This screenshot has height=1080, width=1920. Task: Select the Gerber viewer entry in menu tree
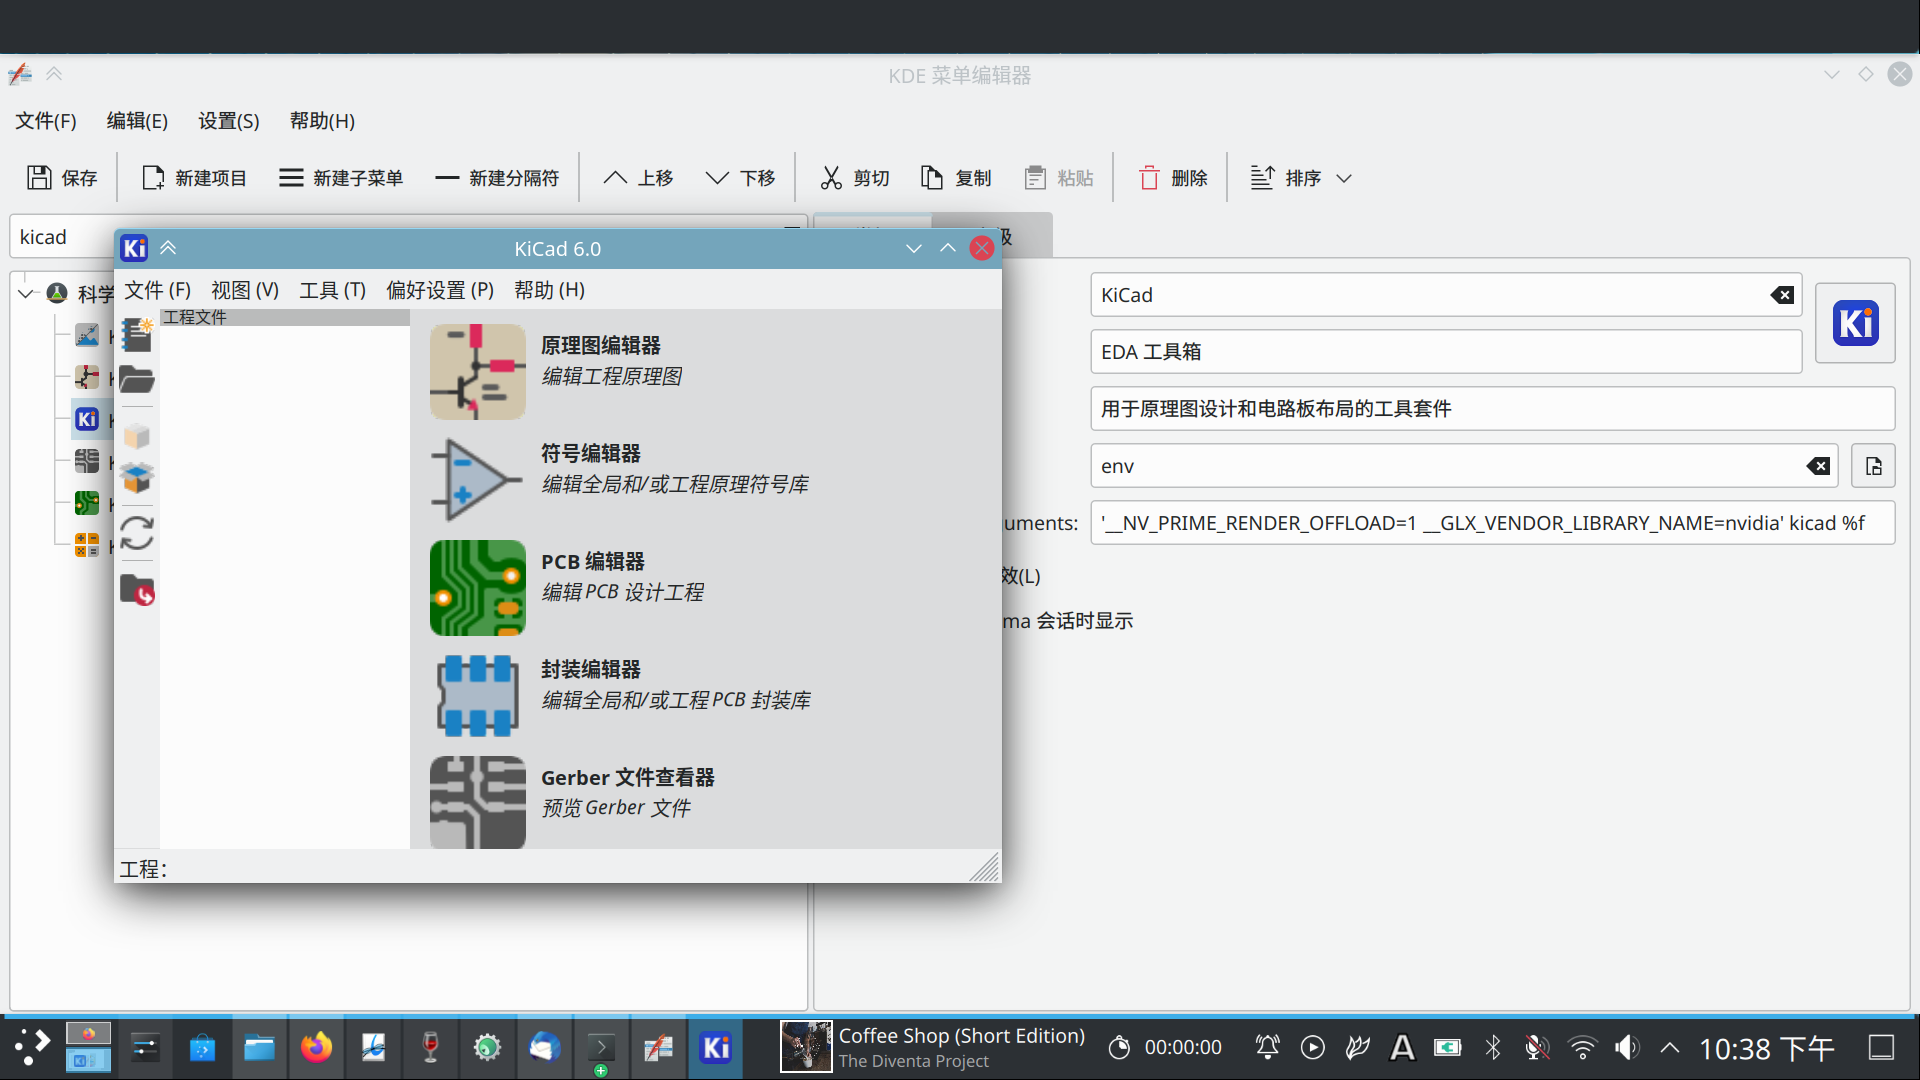point(87,461)
